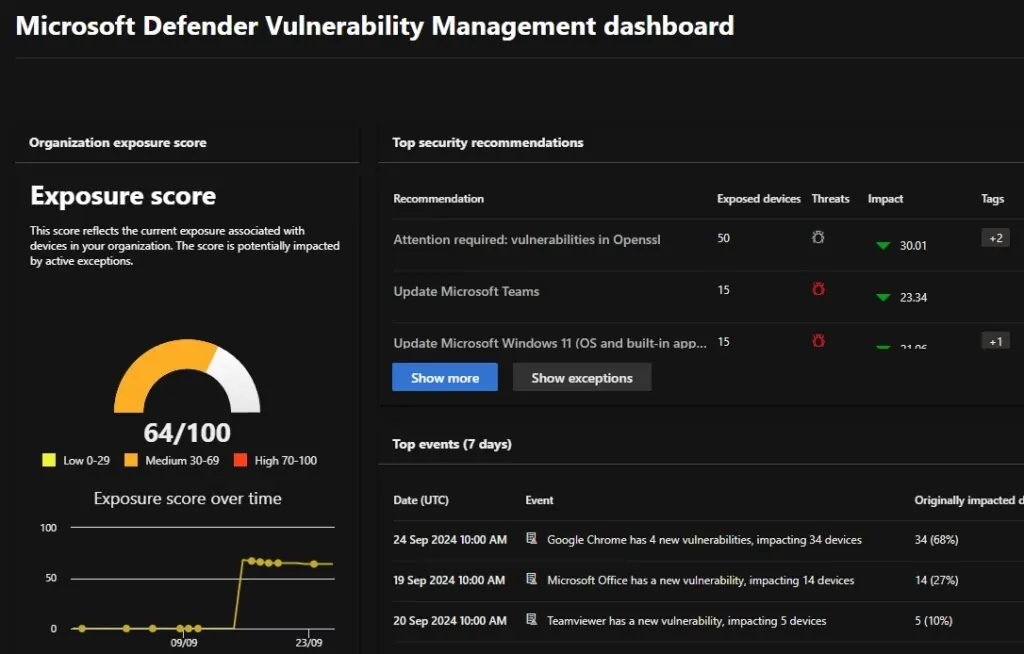Click the Show more button
This screenshot has width=1024, height=654.
[445, 378]
